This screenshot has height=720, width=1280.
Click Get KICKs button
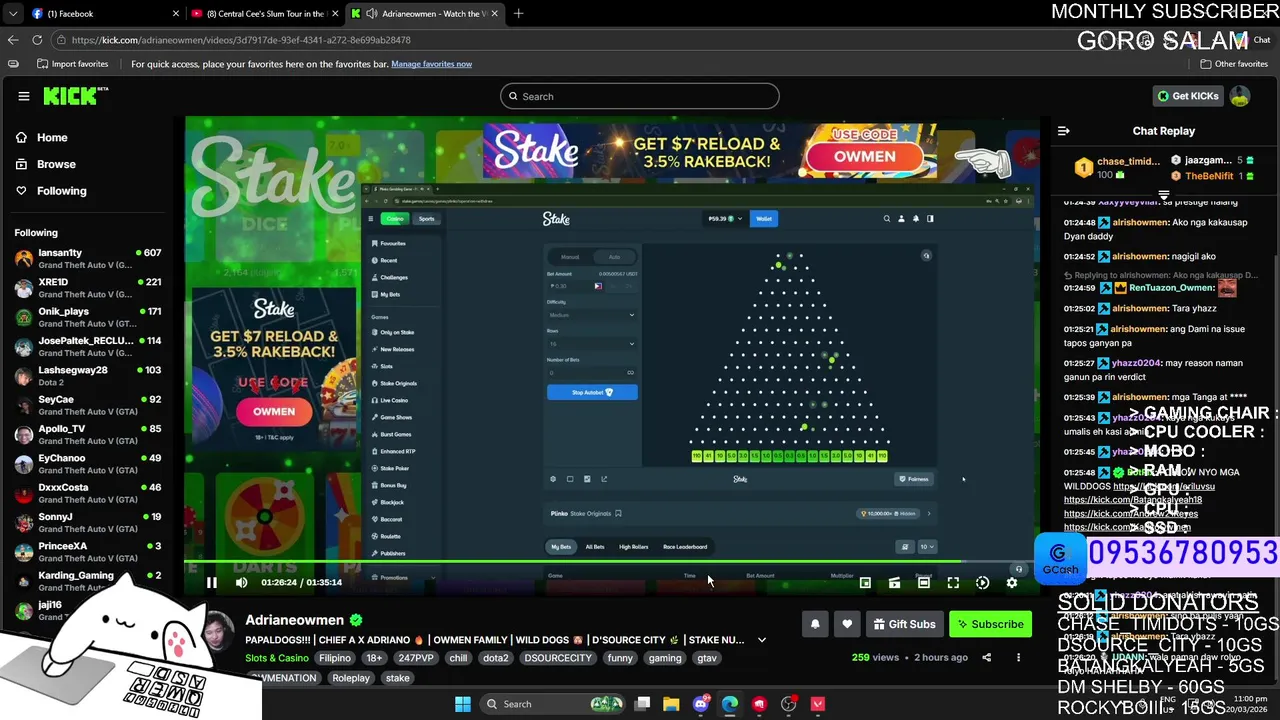click(1188, 96)
